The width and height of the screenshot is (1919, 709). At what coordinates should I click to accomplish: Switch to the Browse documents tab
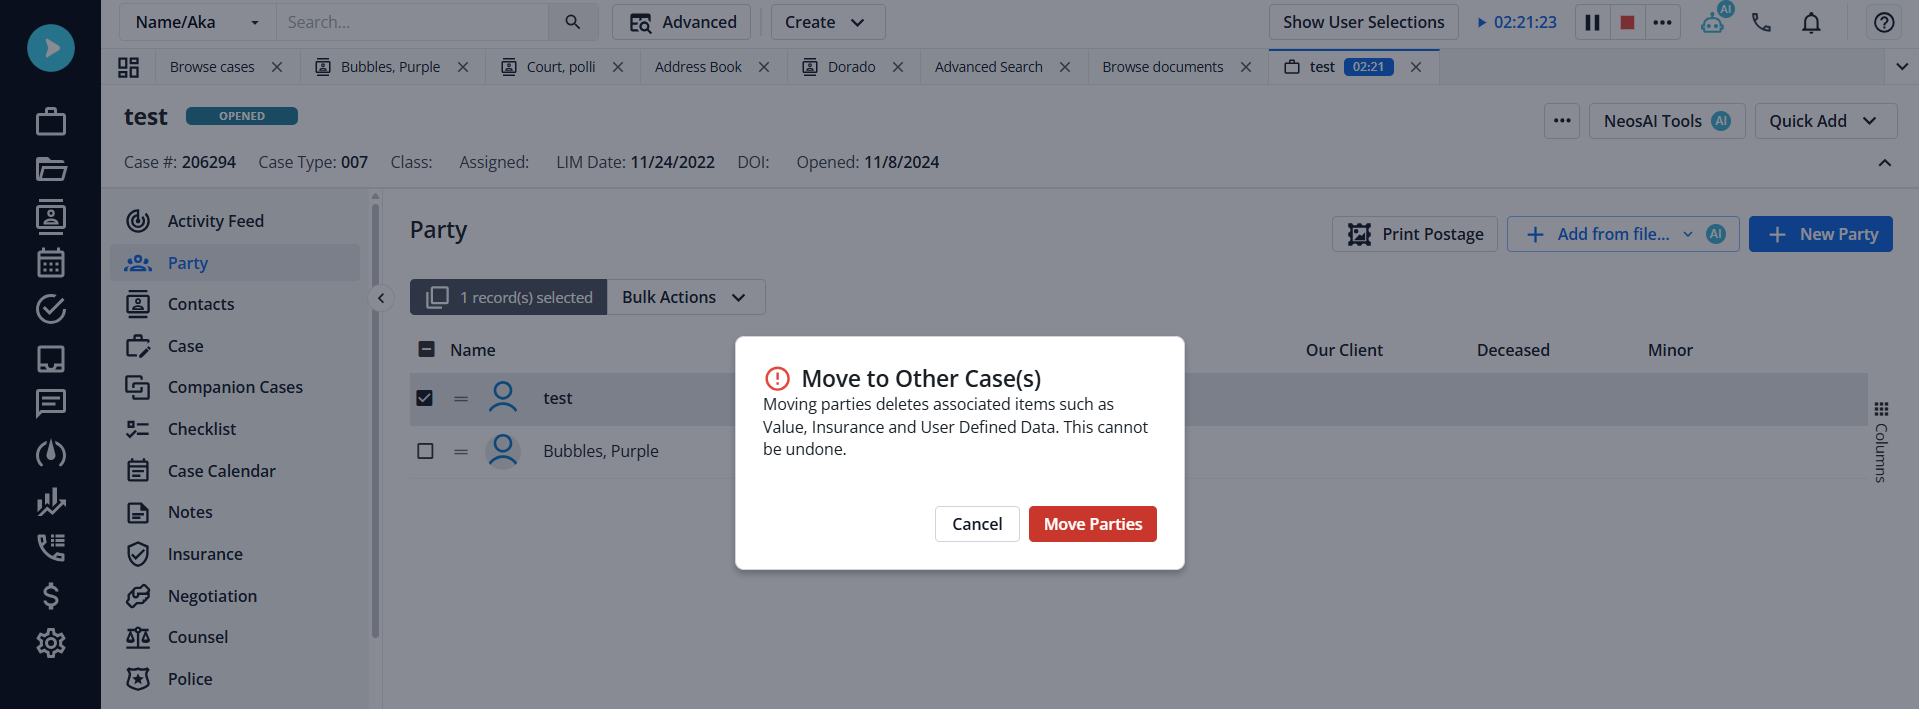click(x=1162, y=67)
